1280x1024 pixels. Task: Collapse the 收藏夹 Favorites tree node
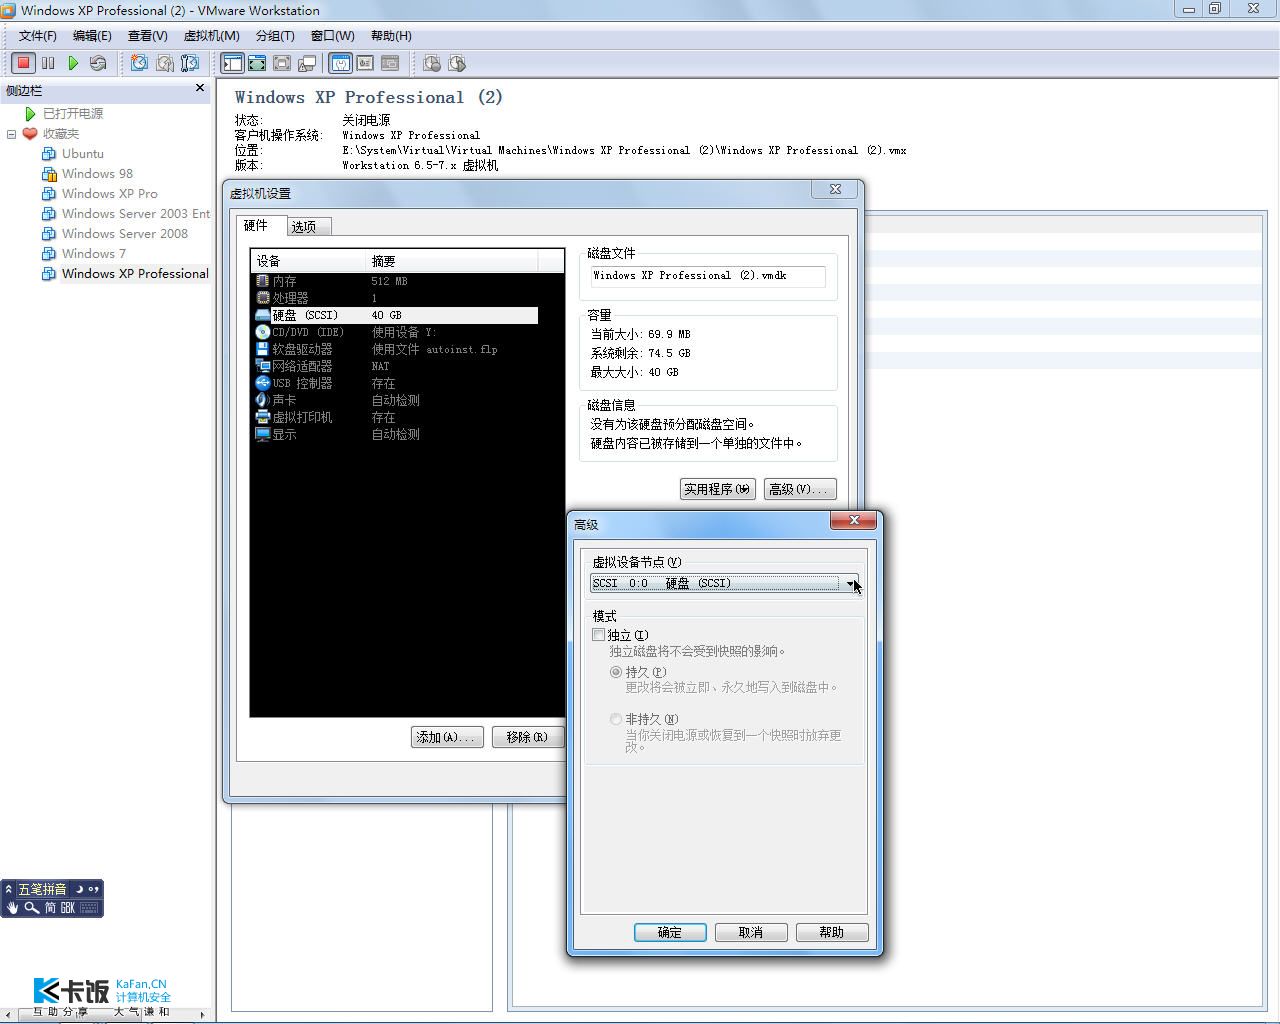coord(12,133)
